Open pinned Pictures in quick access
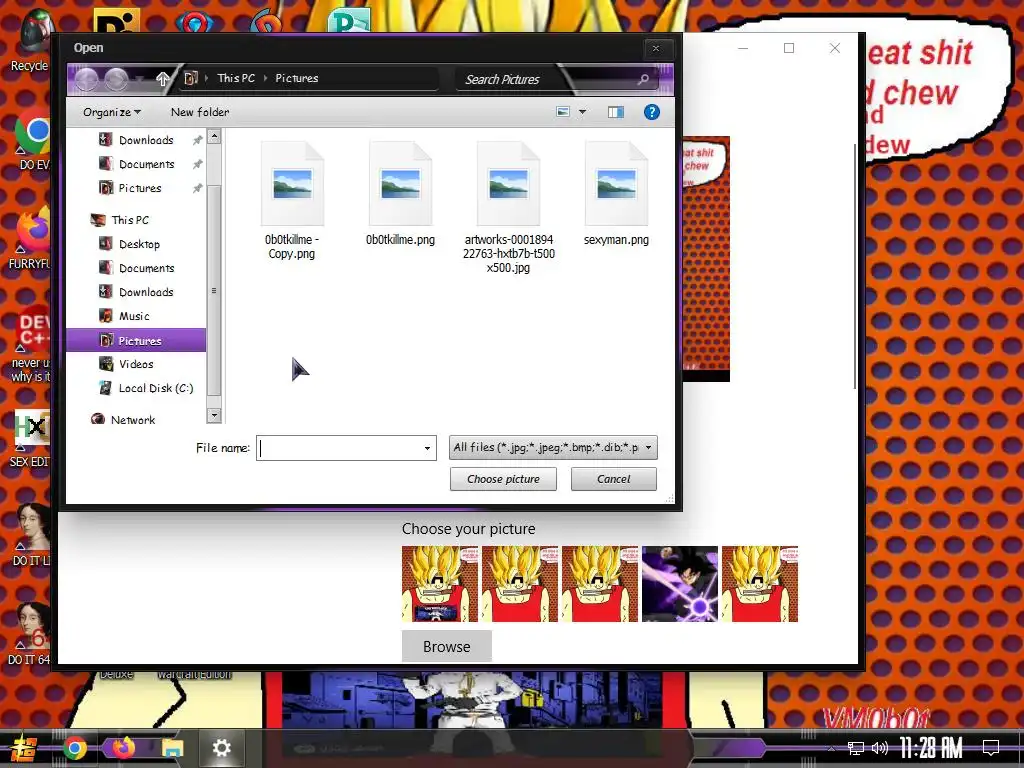This screenshot has height=768, width=1024. pyautogui.click(x=140, y=188)
